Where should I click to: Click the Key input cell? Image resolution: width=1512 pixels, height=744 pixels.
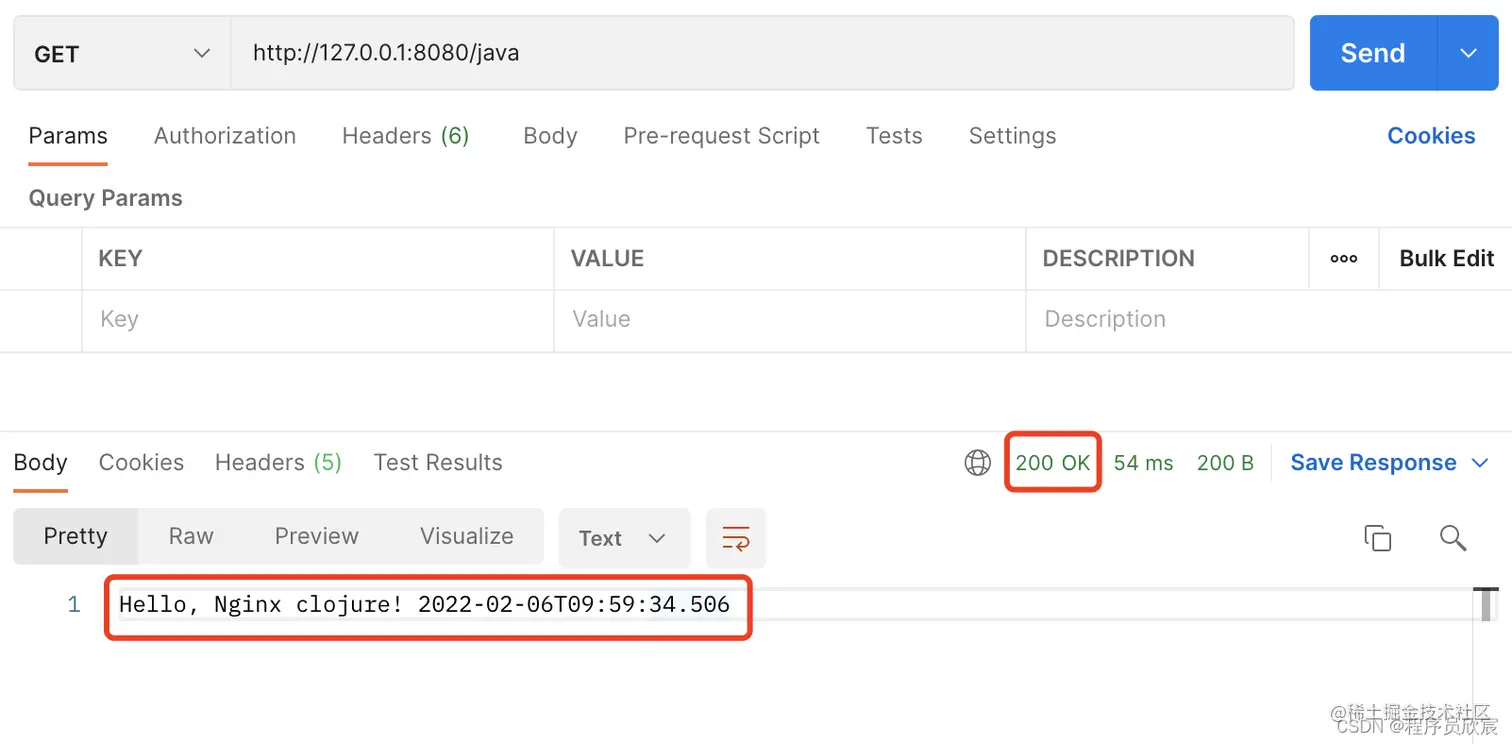318,320
